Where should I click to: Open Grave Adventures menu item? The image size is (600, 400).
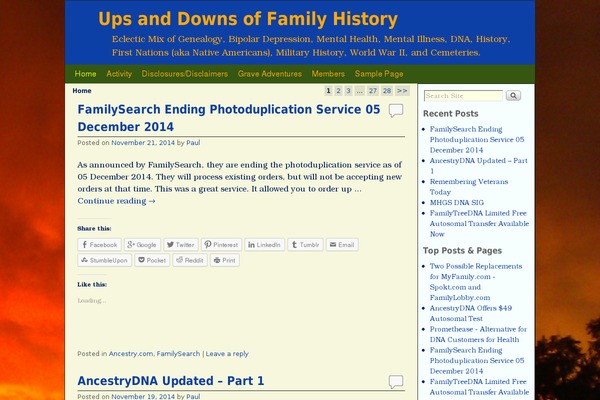tap(270, 74)
